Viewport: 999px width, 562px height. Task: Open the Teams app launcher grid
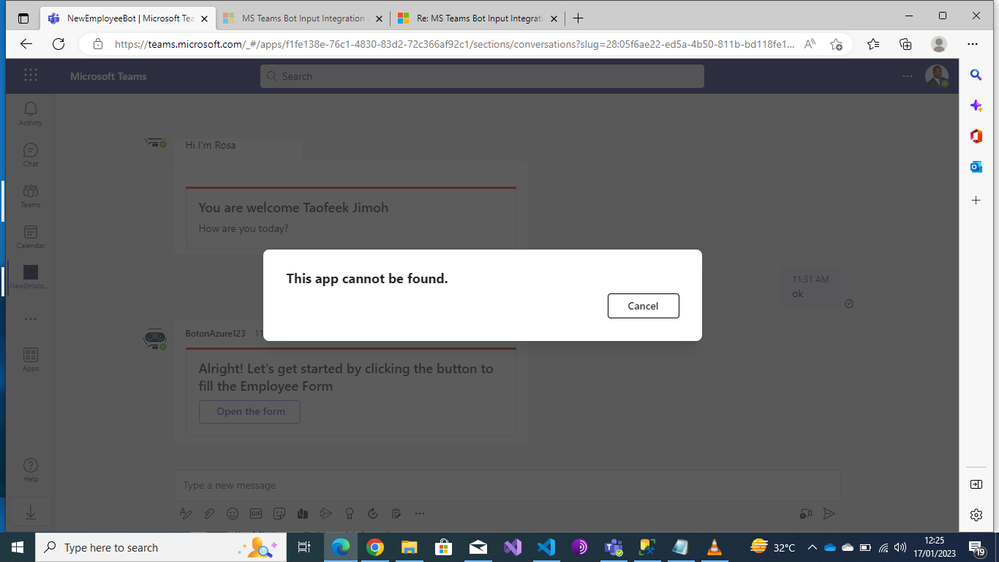pos(30,75)
